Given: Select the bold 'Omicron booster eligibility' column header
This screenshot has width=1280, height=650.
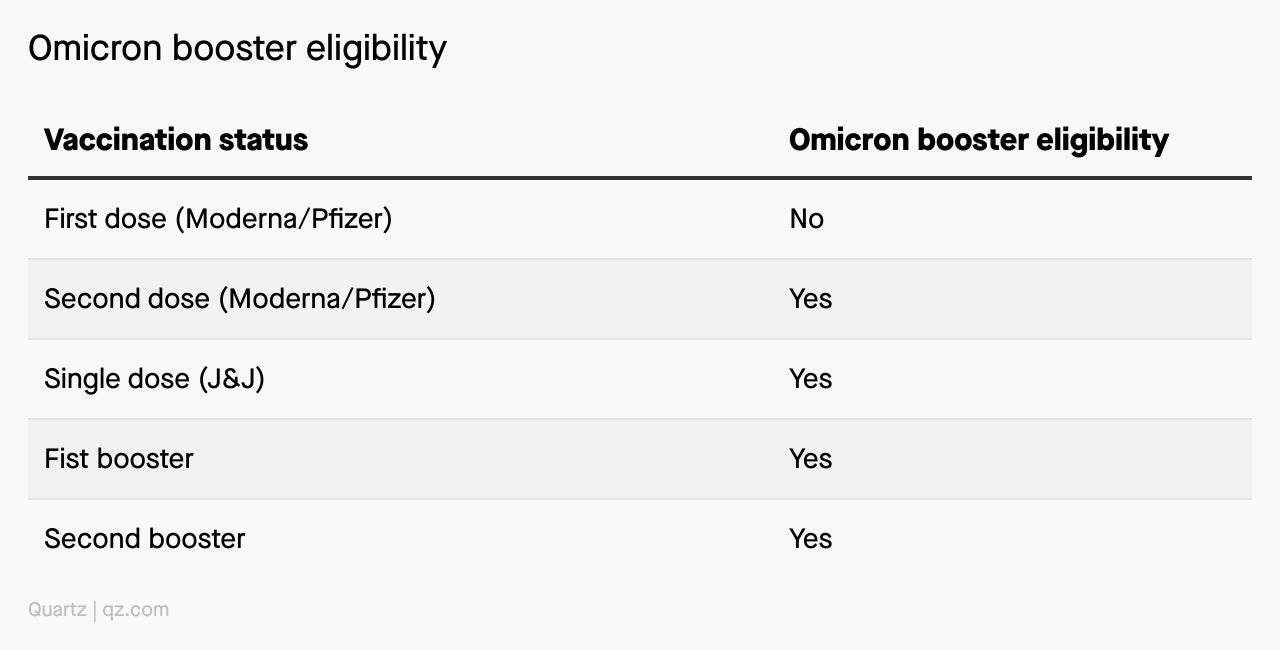Looking at the screenshot, I should [978, 140].
